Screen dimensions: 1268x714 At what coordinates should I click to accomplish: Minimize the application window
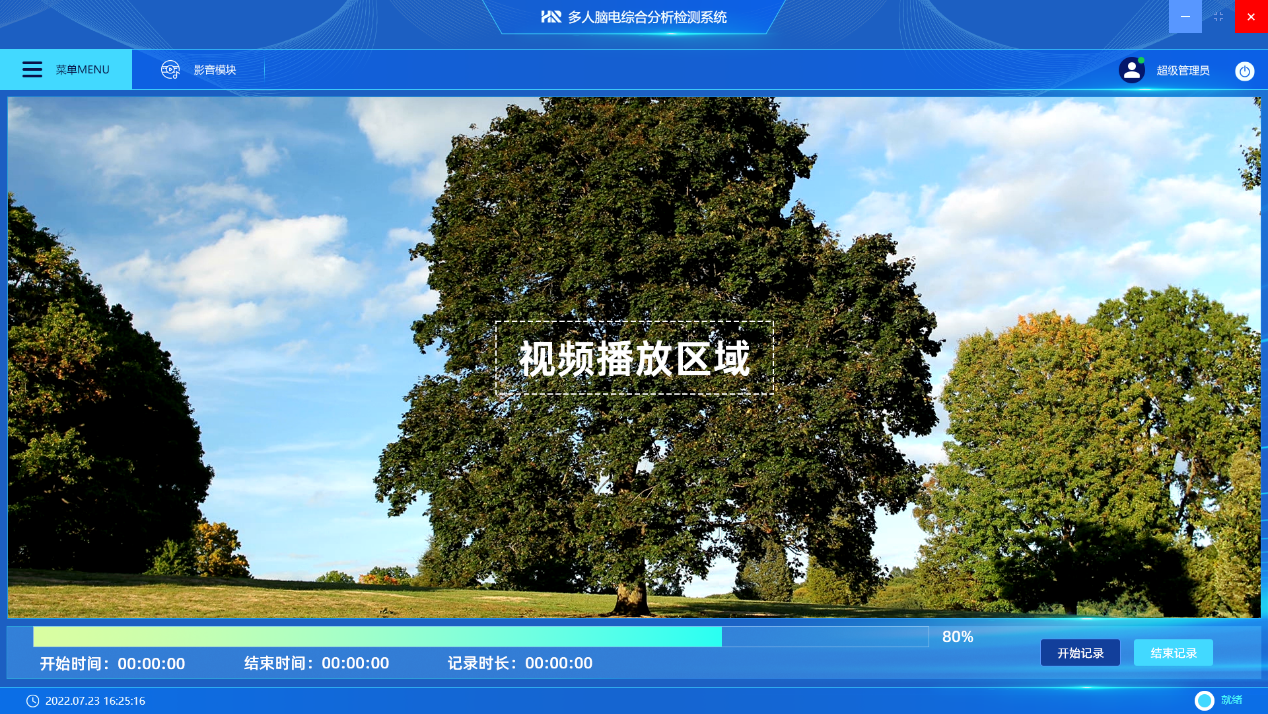1185,16
